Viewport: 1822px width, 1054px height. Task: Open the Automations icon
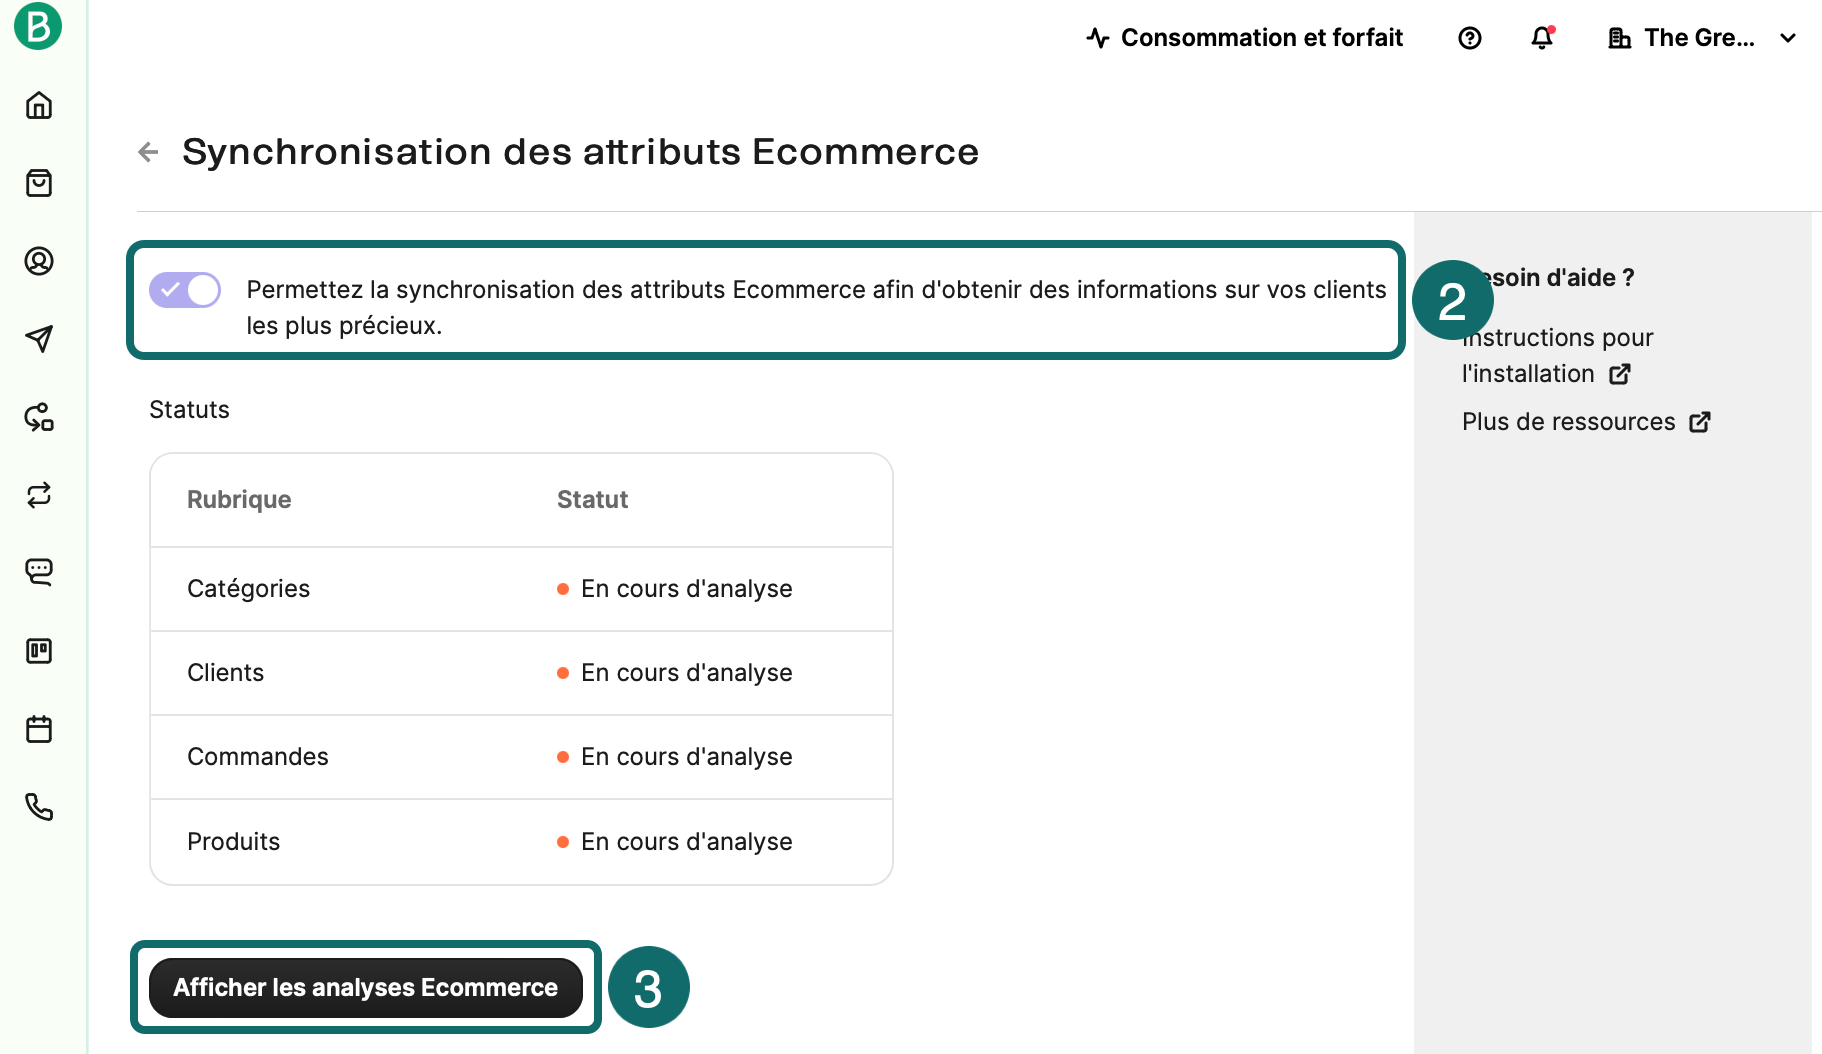click(38, 418)
